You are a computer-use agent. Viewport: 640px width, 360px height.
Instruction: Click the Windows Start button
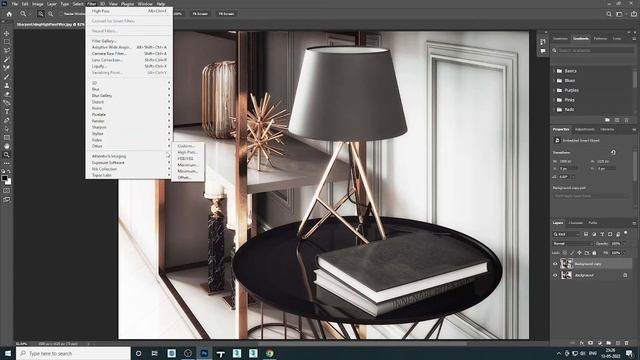tap(7, 353)
